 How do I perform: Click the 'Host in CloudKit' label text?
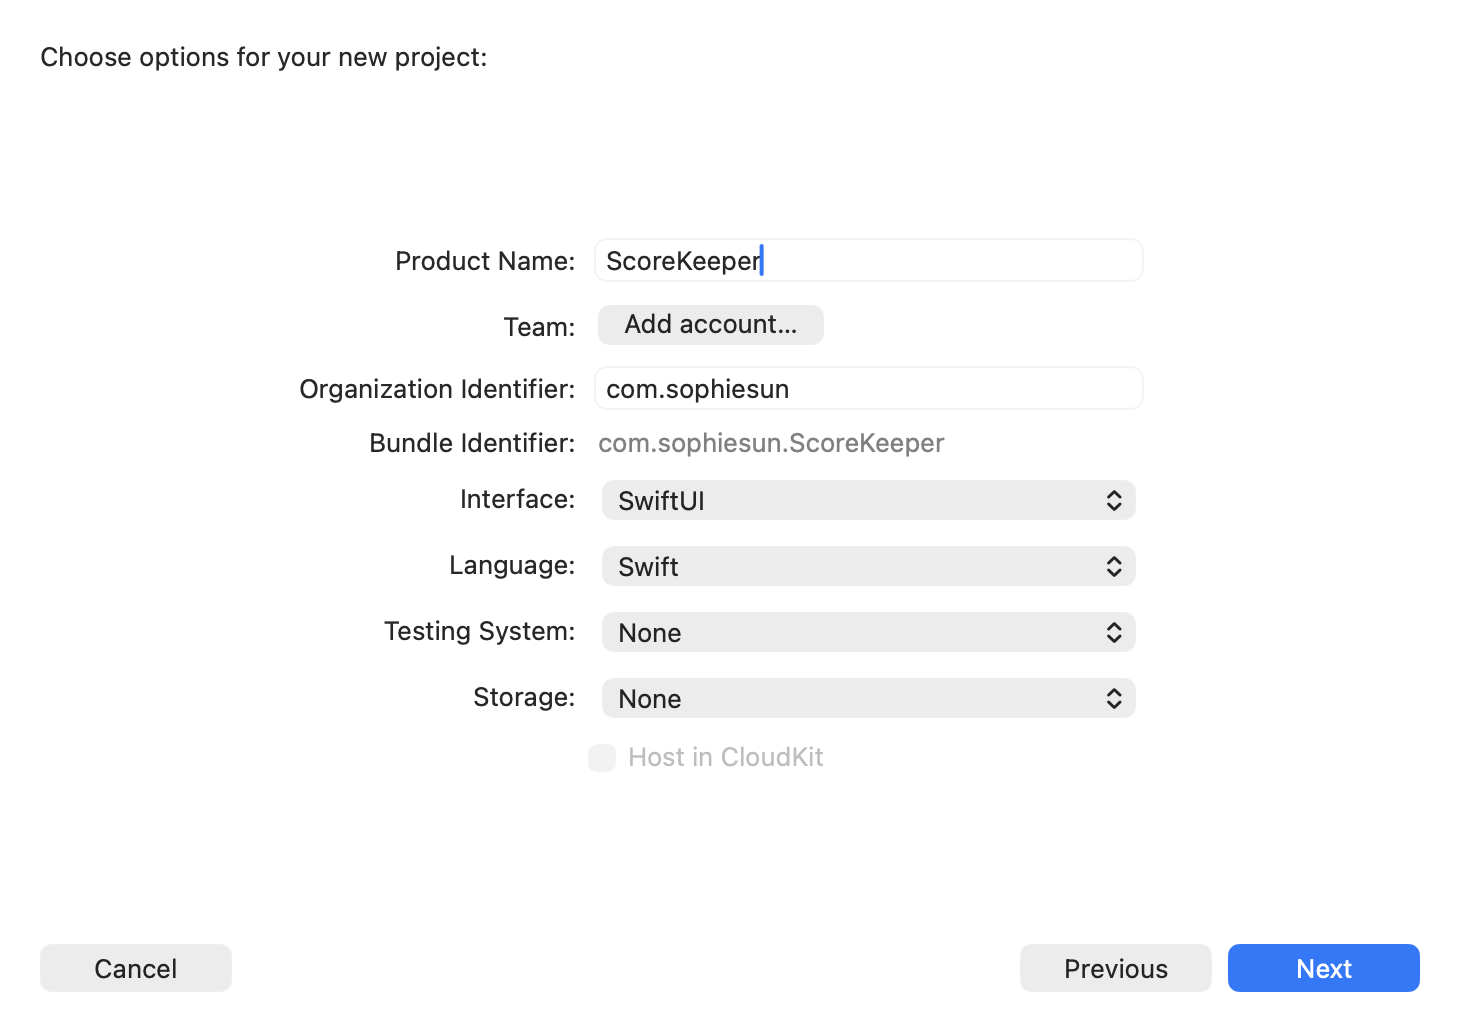(726, 757)
